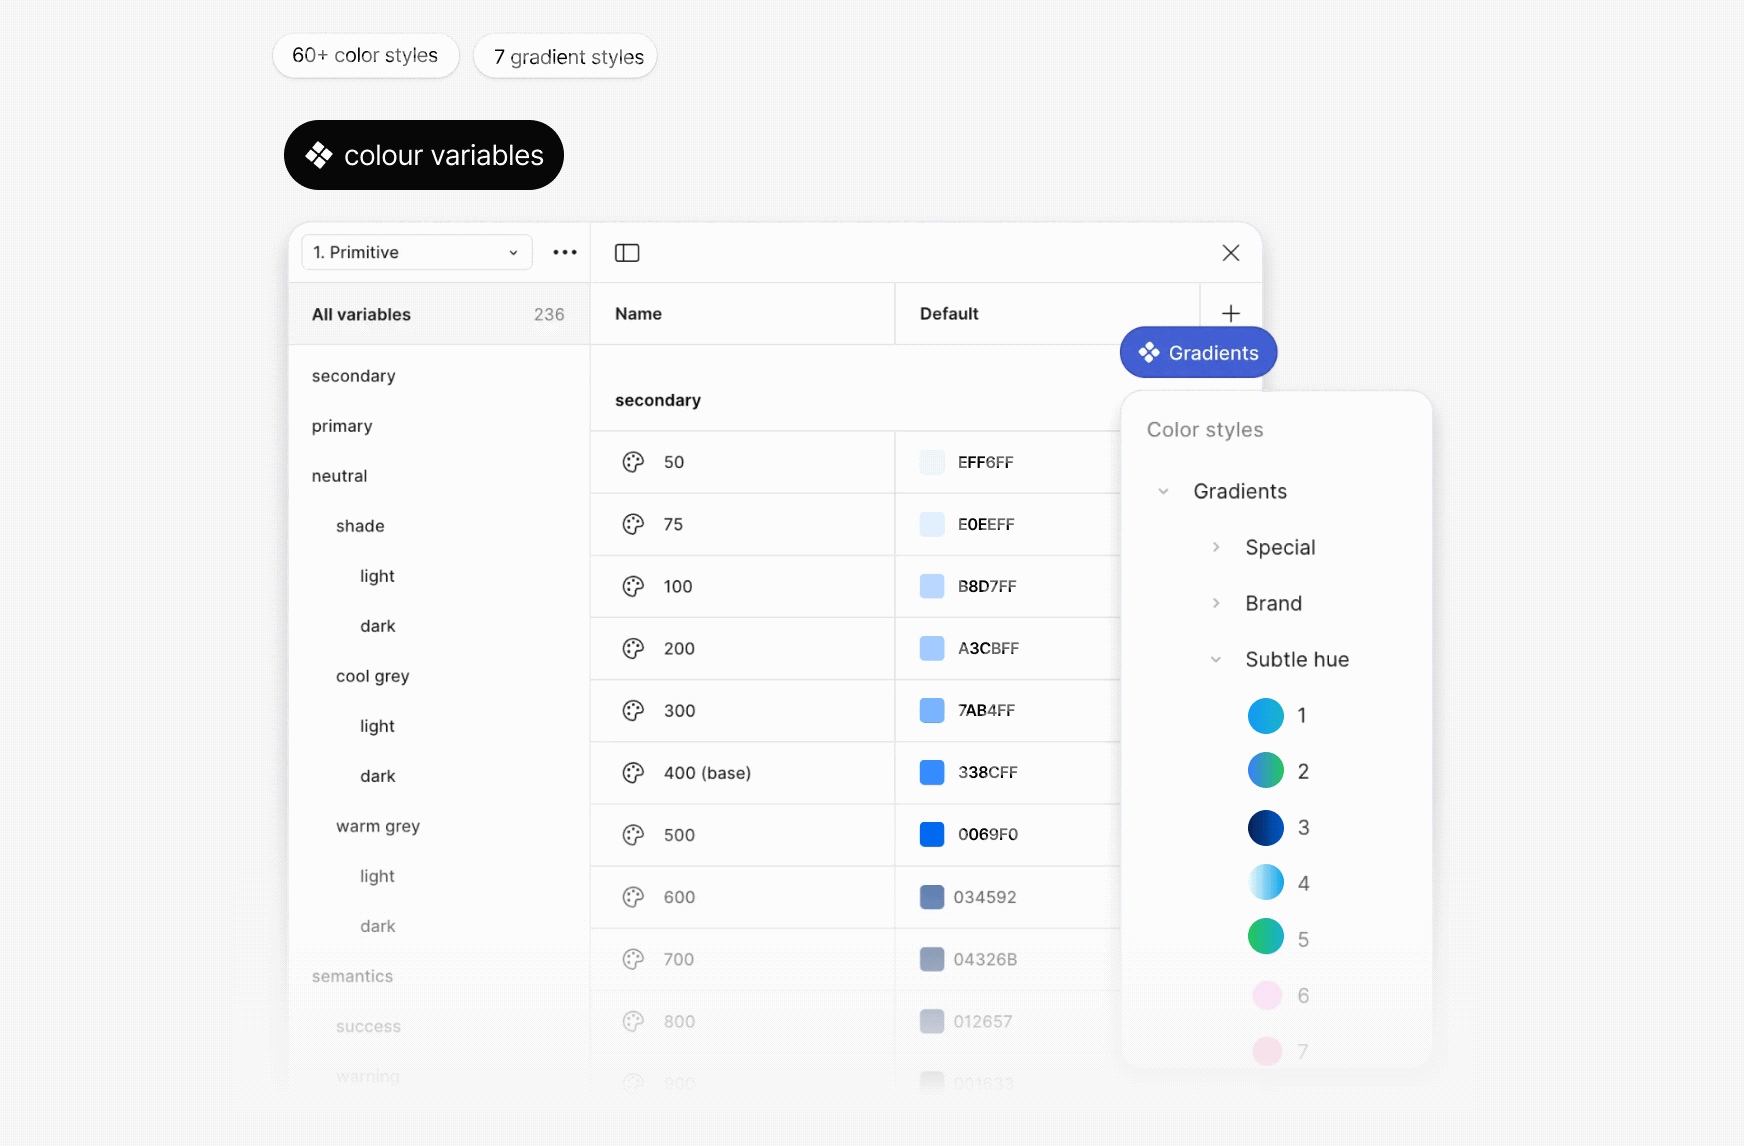The width and height of the screenshot is (1744, 1146).
Task: Select the neutral group in sidebar
Action: point(339,476)
